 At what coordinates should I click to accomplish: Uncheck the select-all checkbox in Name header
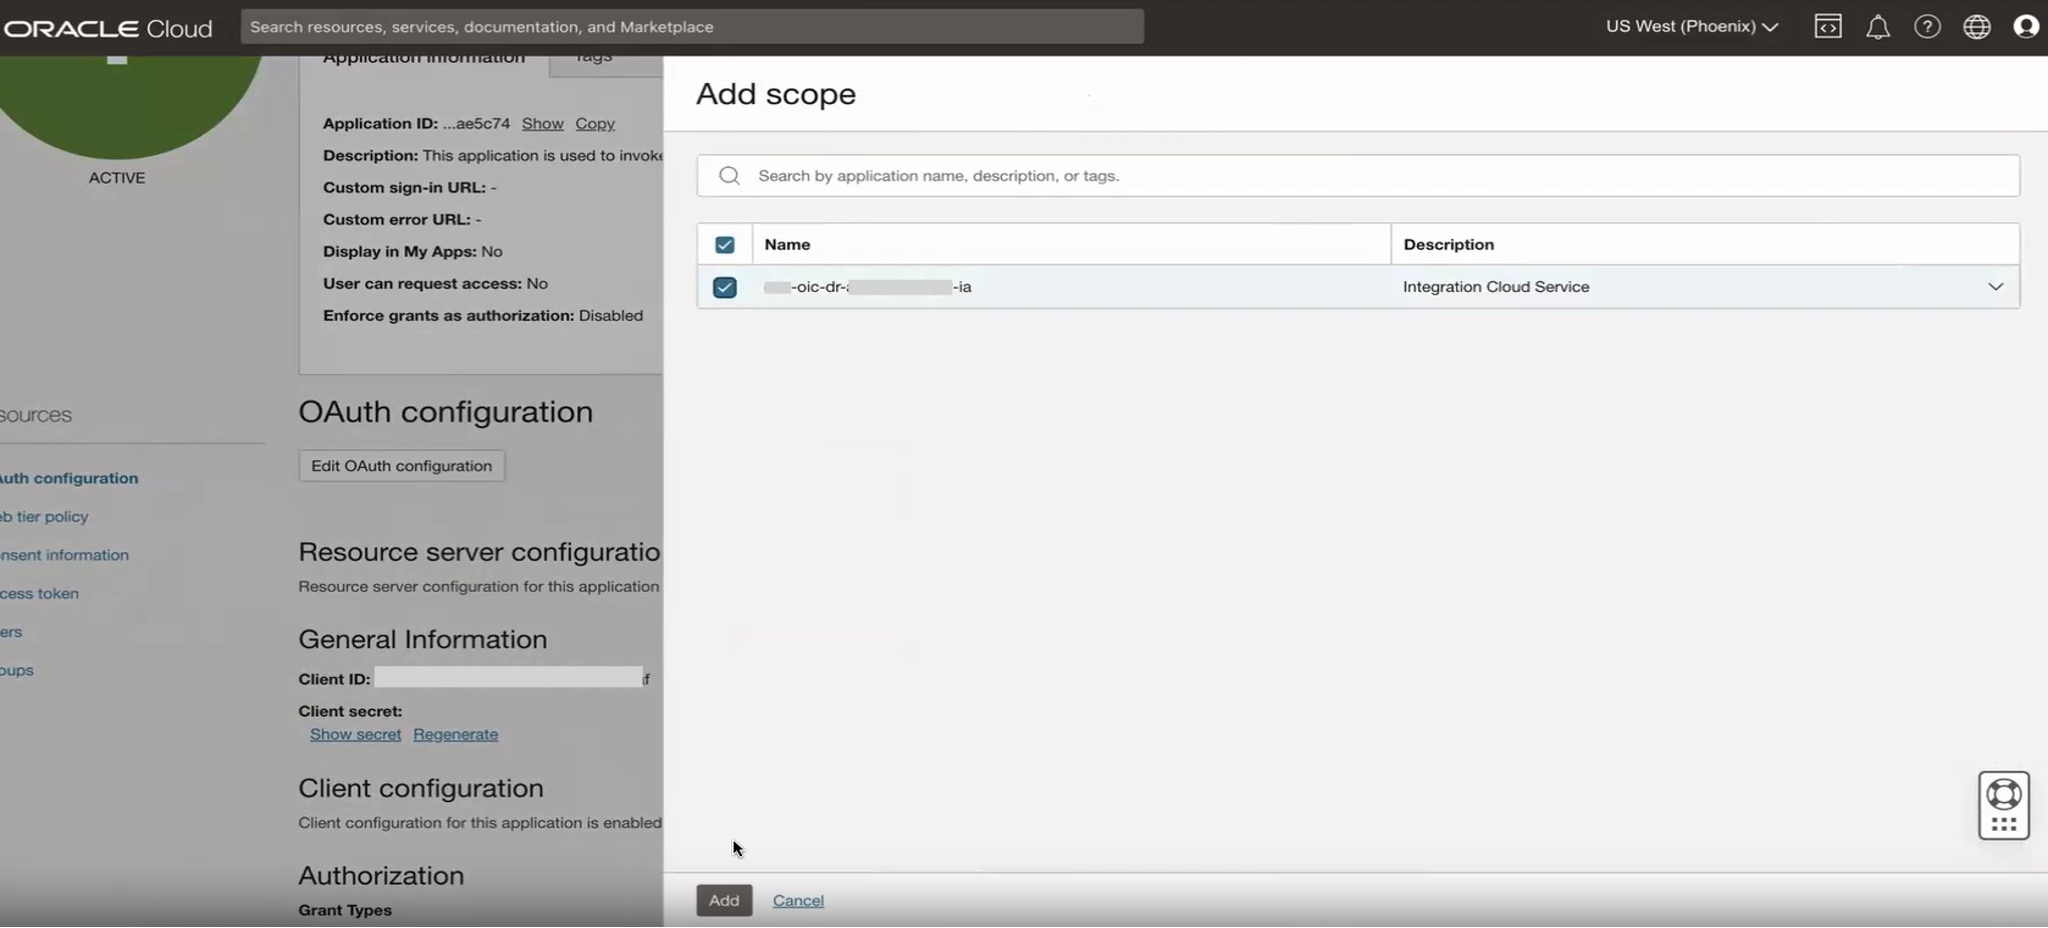[x=723, y=244]
